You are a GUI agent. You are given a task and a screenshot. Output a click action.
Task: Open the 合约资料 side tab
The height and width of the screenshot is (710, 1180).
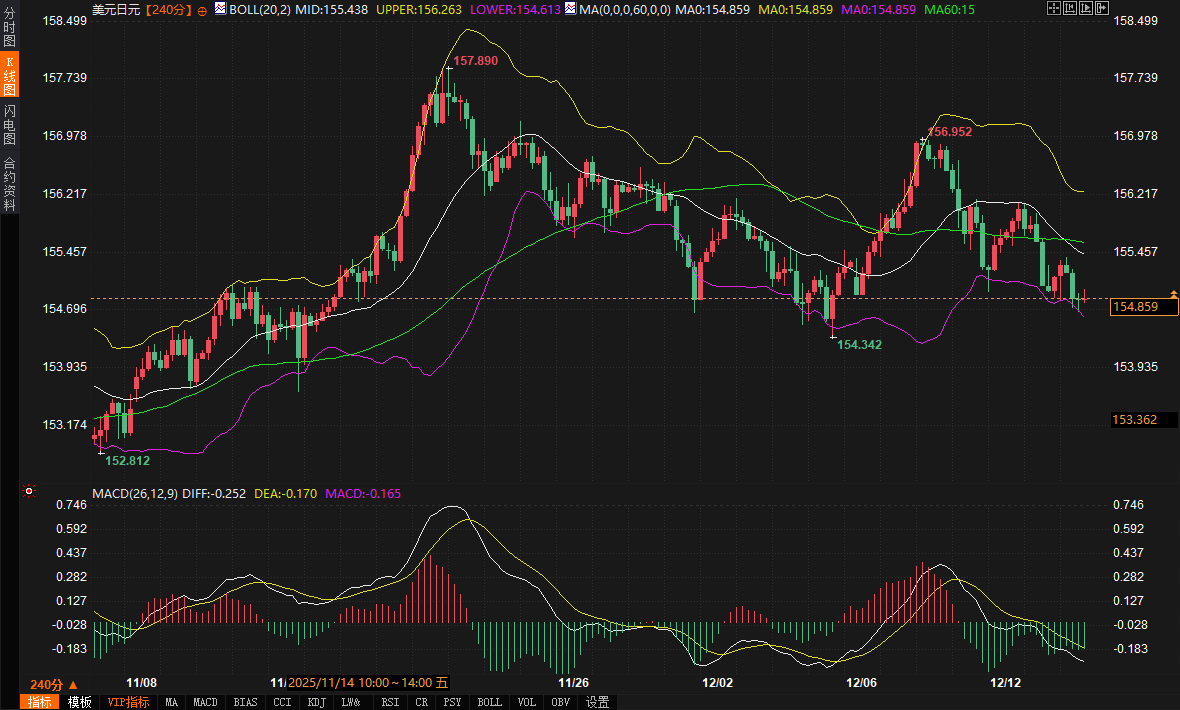coord(9,183)
